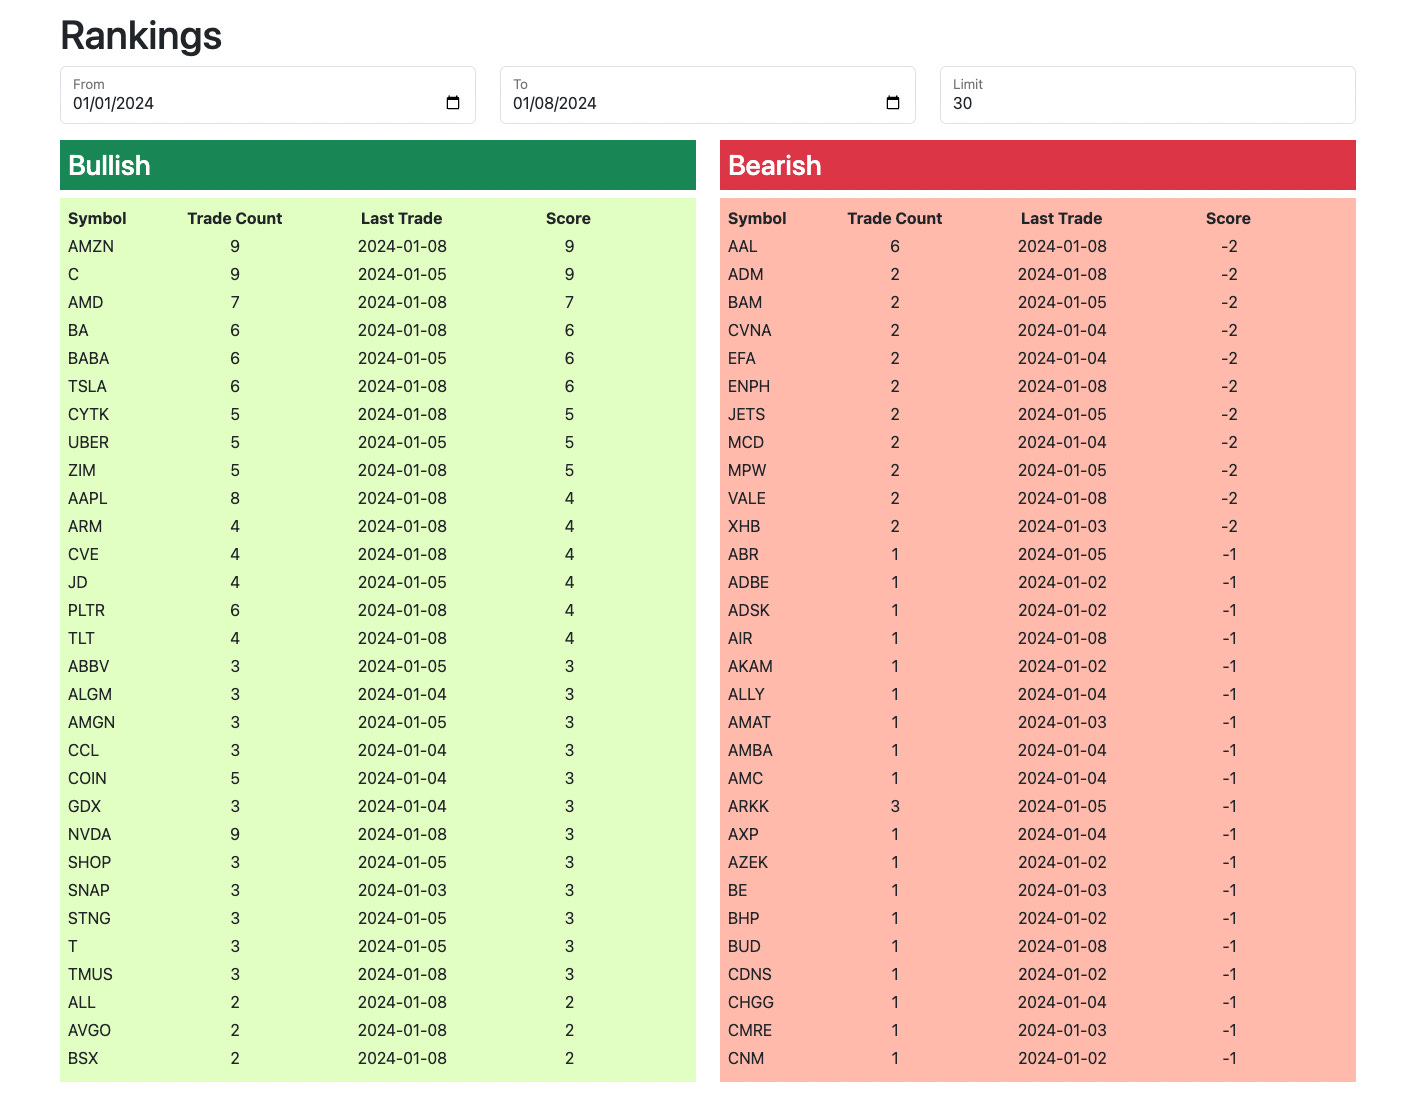This screenshot has height=1106, width=1424.
Task: Click the Bullish section header
Action: point(378,165)
